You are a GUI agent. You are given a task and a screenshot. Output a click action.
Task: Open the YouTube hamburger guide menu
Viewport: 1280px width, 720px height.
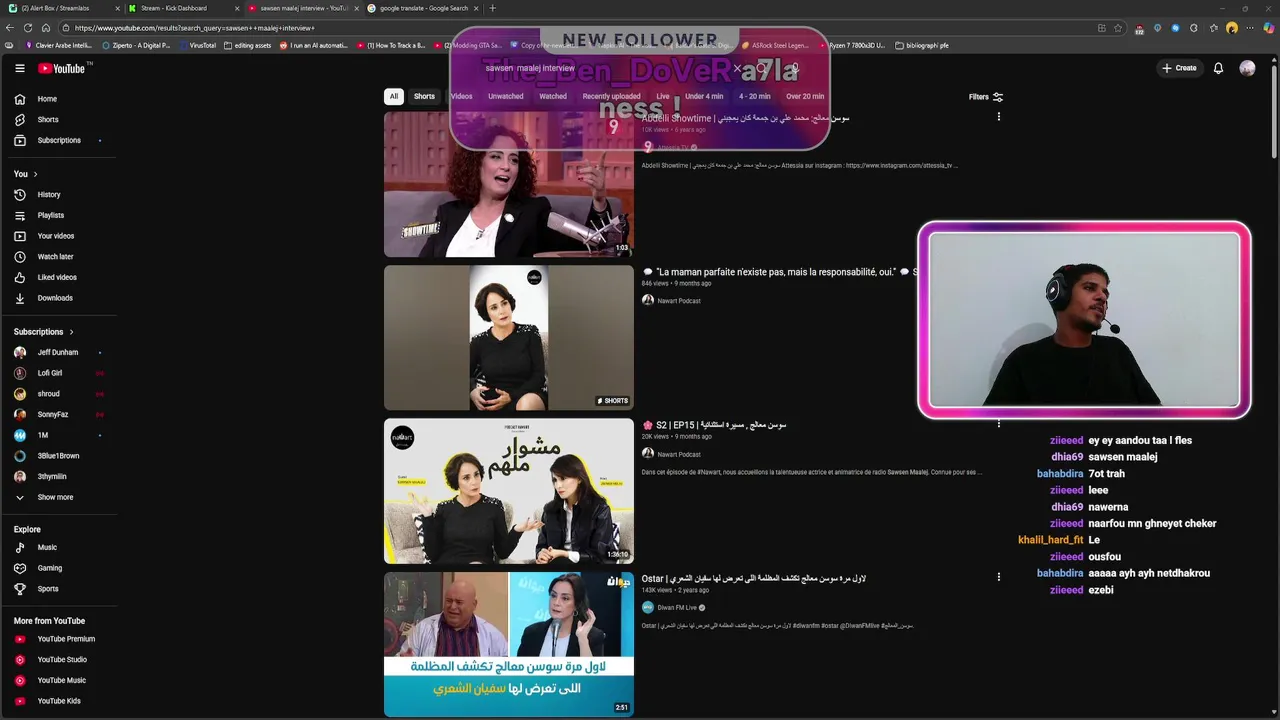click(20, 68)
